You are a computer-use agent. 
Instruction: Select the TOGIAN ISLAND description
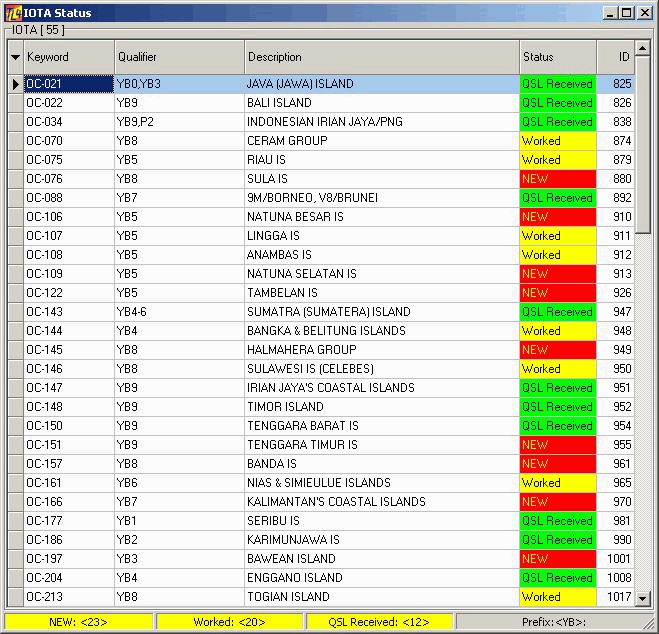[x=382, y=597]
